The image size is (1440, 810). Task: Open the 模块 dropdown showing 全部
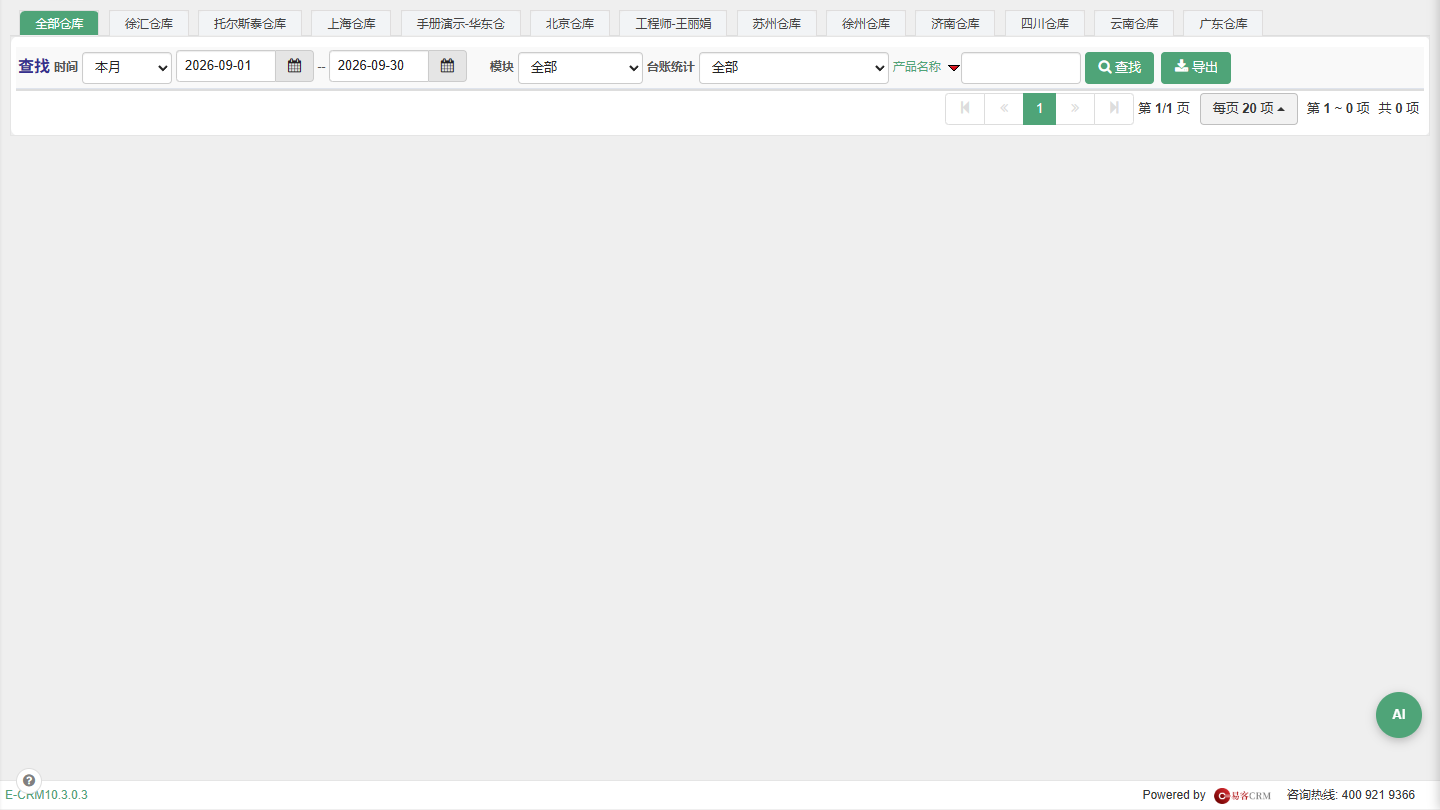[580, 67]
